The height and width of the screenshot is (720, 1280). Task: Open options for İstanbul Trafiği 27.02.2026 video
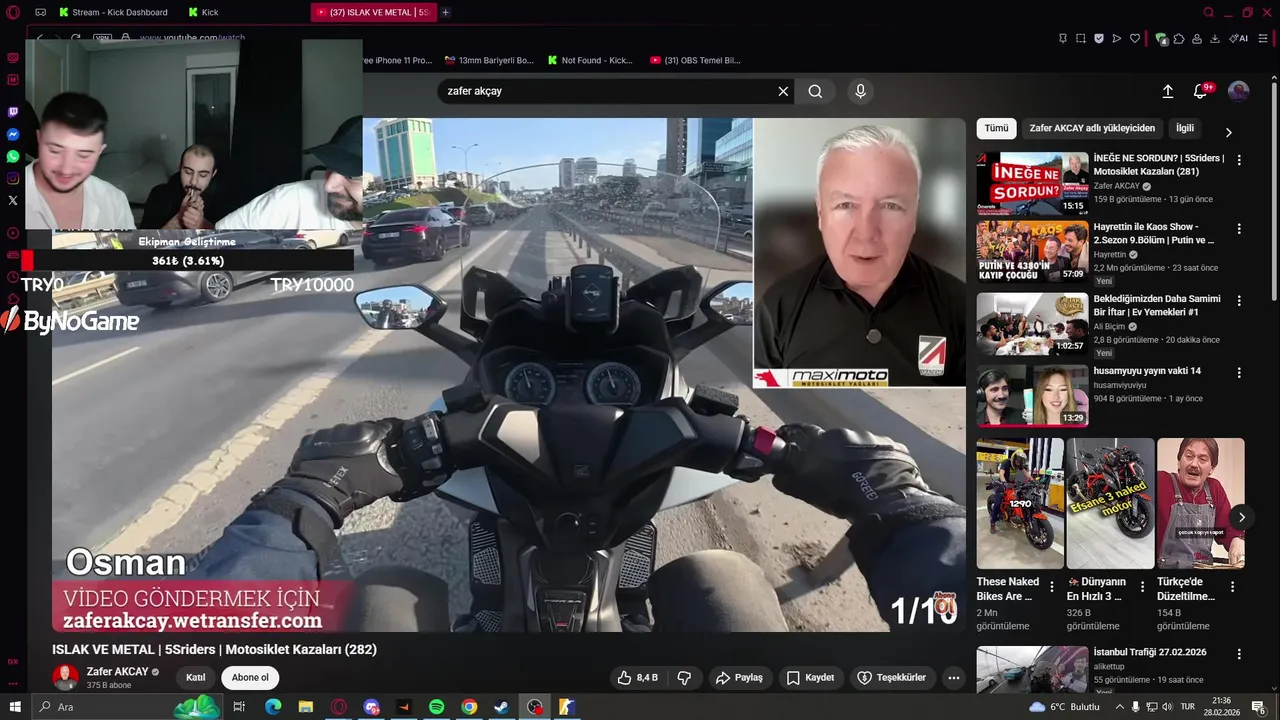pos(1239,654)
